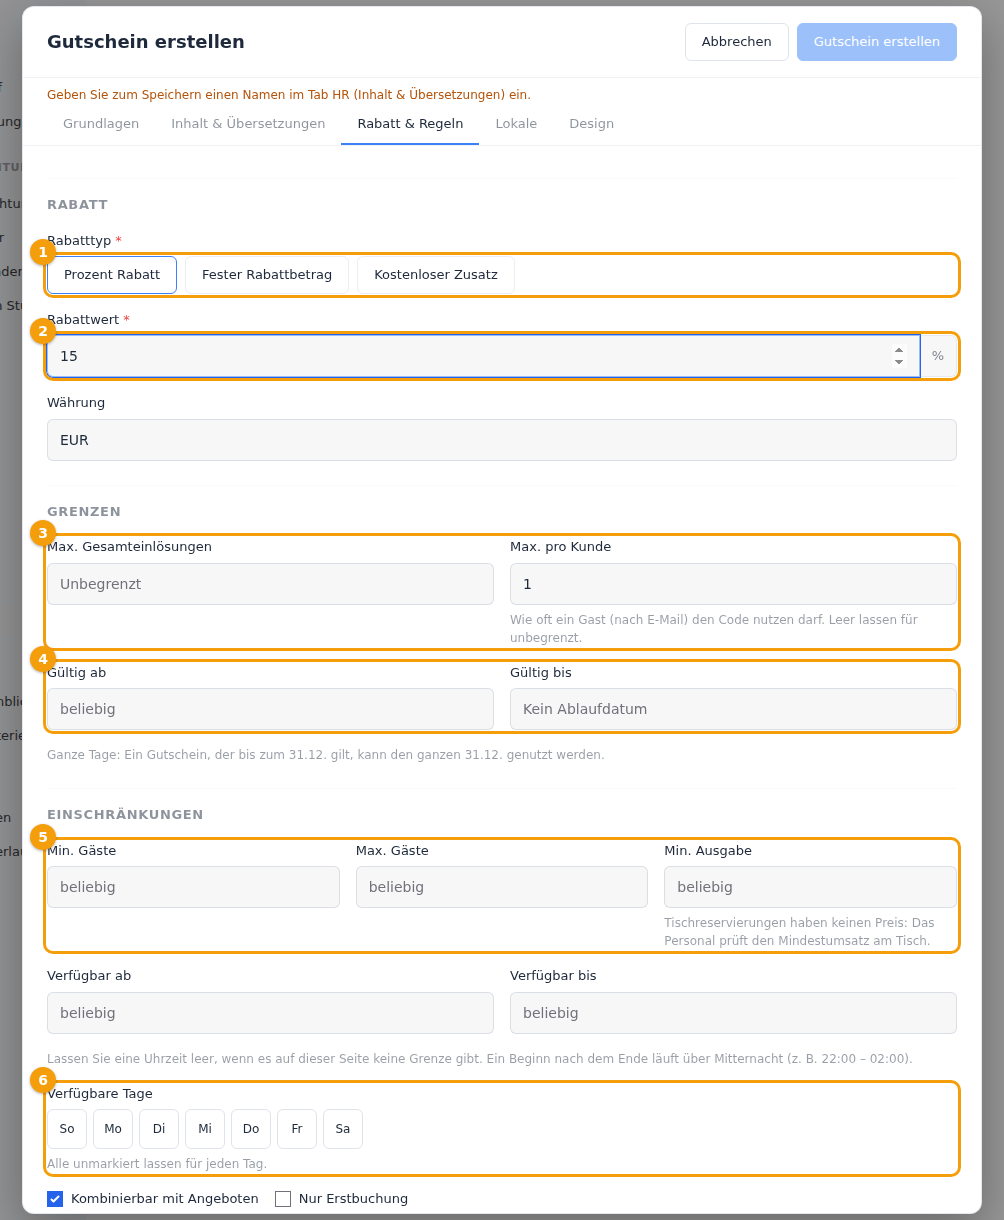Toggle the Di weekday button

(159, 1129)
